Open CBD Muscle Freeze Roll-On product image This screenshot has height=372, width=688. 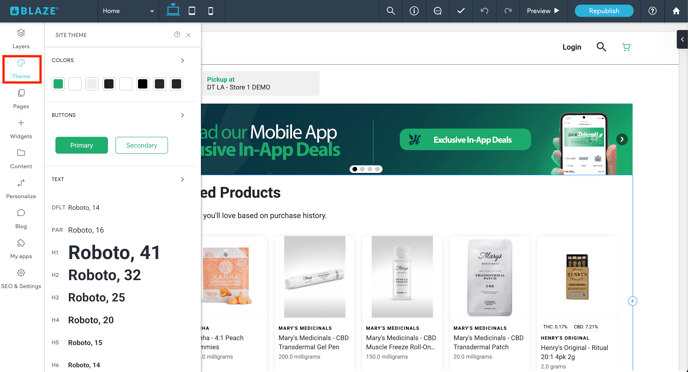point(402,277)
